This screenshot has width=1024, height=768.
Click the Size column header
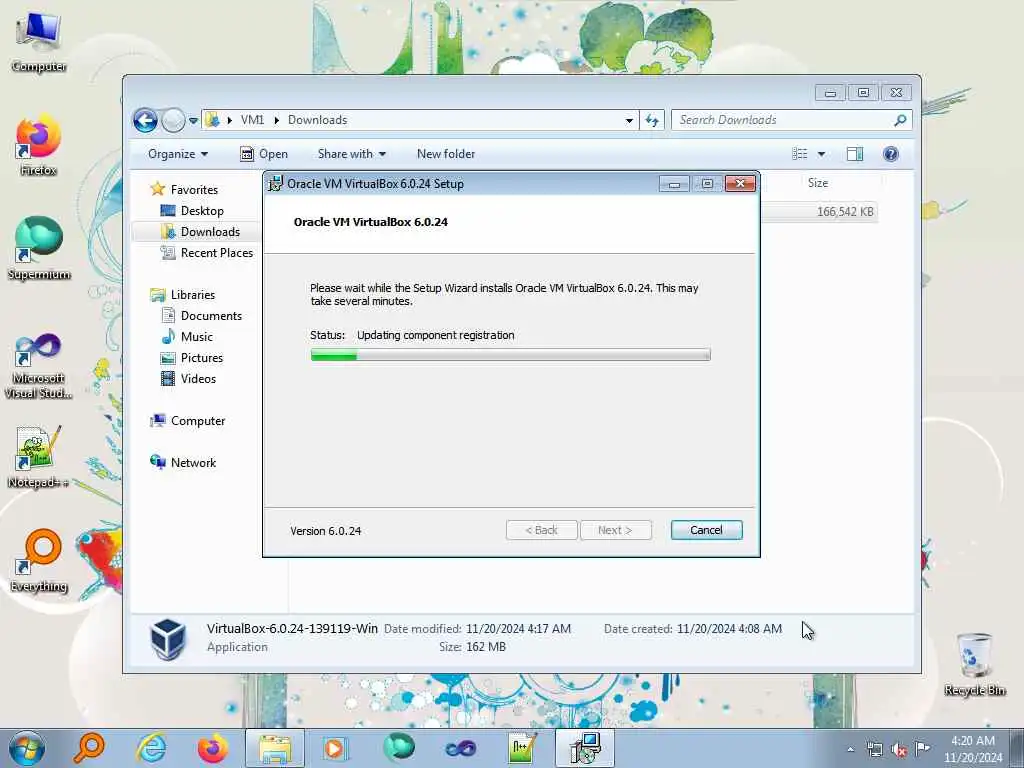(x=818, y=183)
